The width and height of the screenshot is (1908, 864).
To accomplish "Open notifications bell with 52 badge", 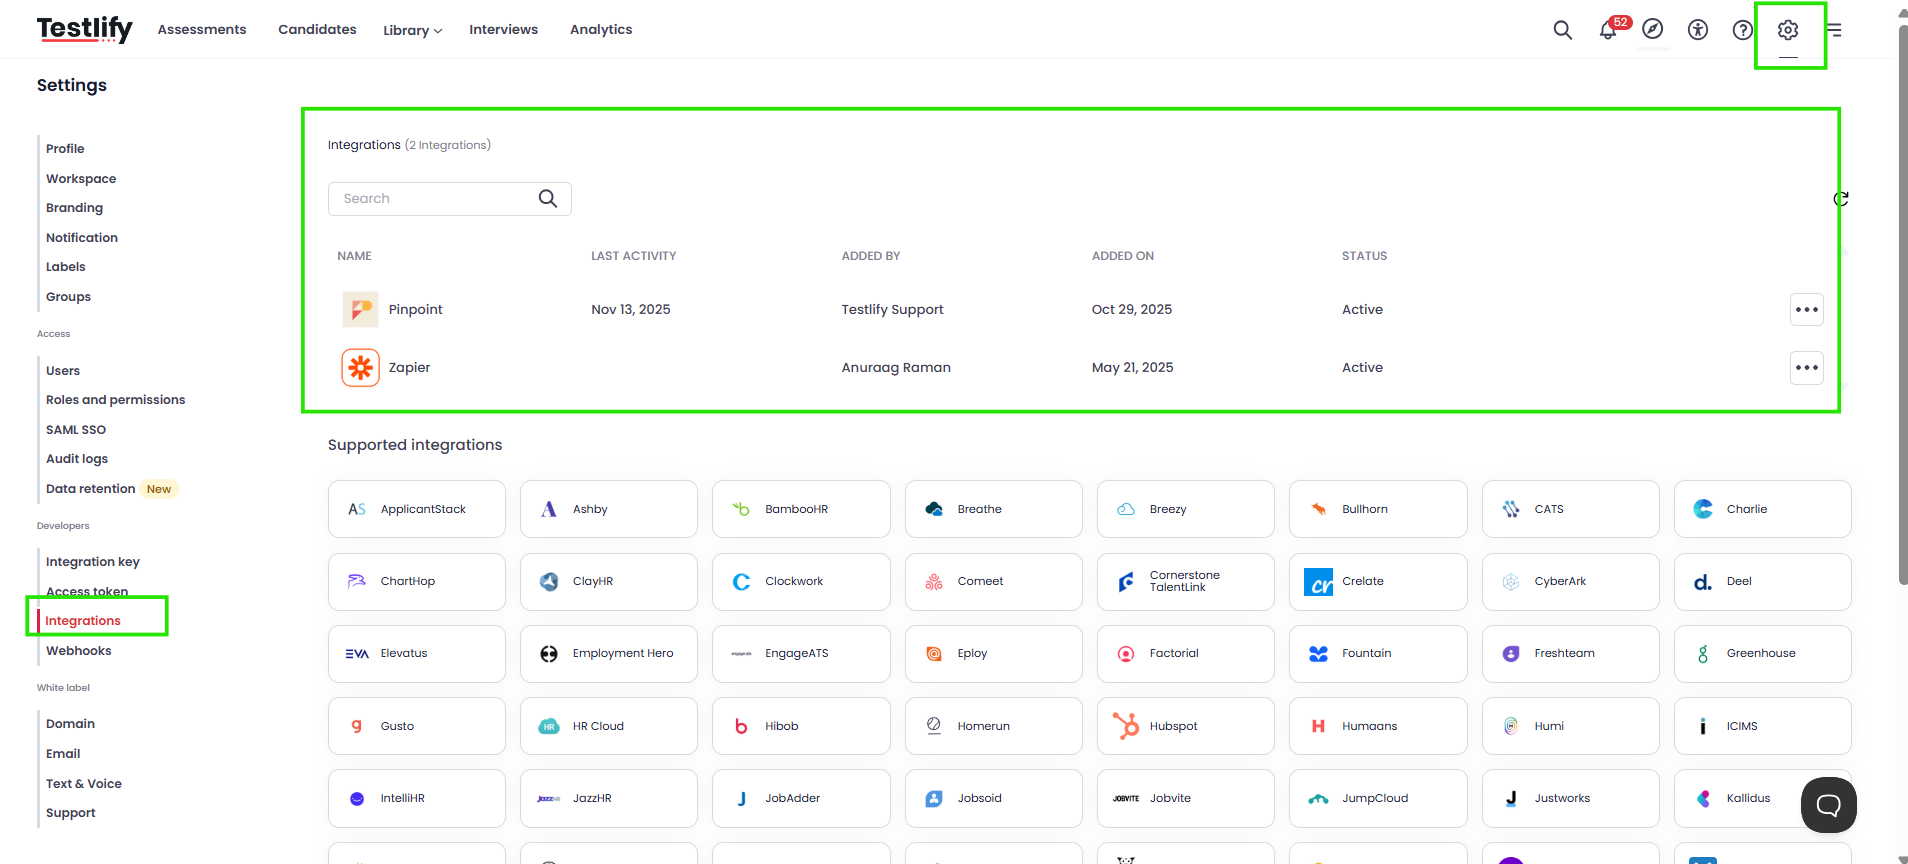I will point(1609,29).
